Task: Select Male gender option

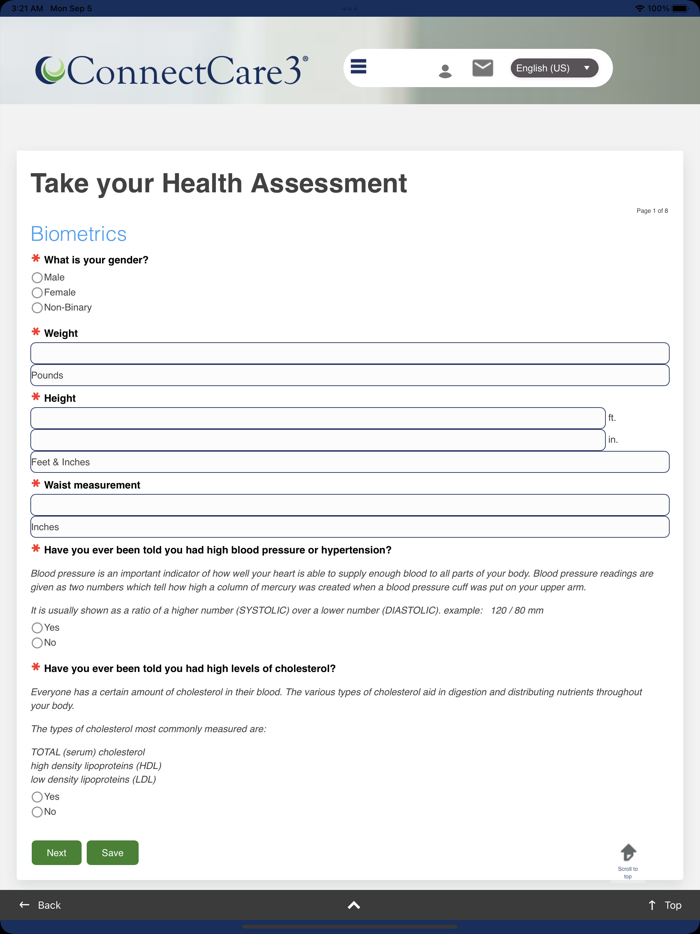Action: click(x=37, y=277)
